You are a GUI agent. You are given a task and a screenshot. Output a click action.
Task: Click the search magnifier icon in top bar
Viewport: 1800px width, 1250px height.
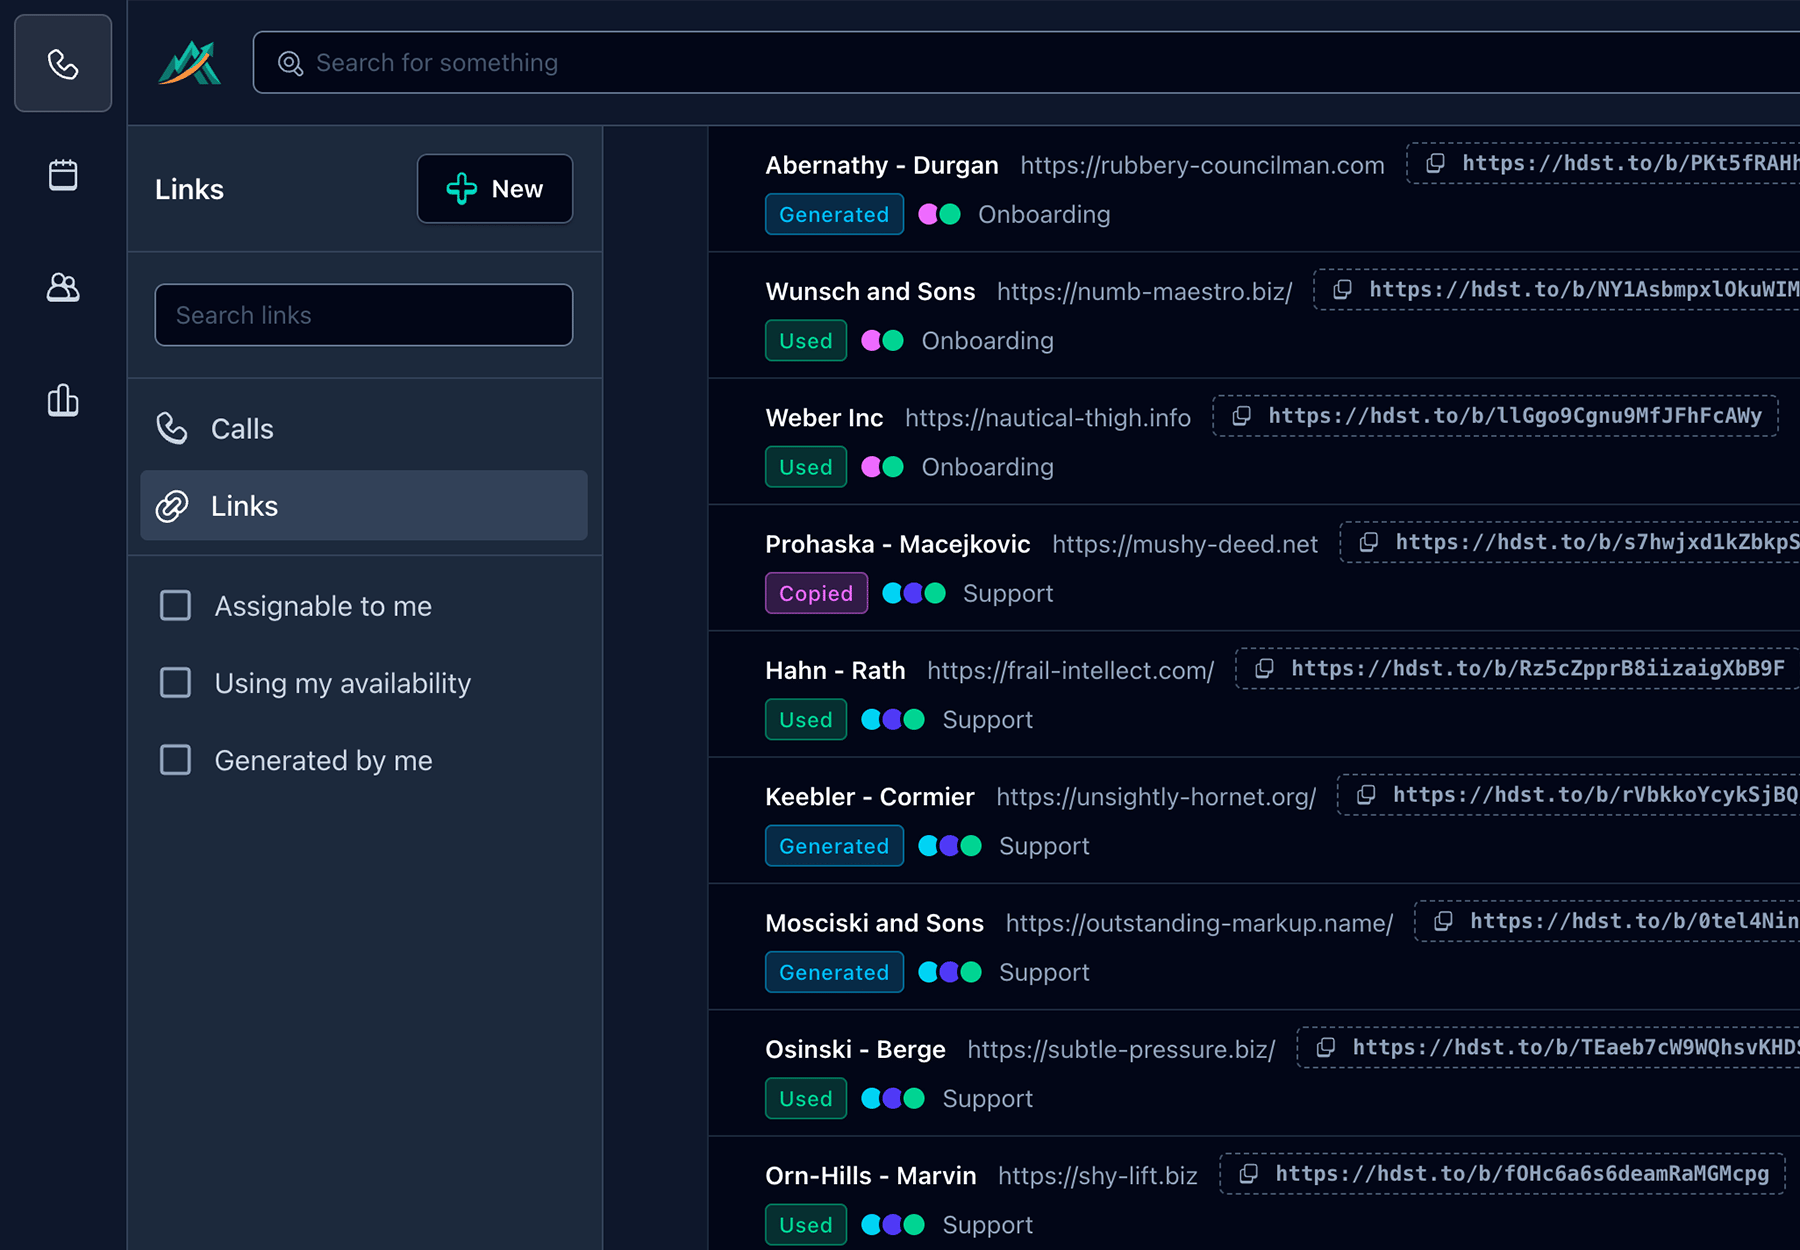click(290, 63)
